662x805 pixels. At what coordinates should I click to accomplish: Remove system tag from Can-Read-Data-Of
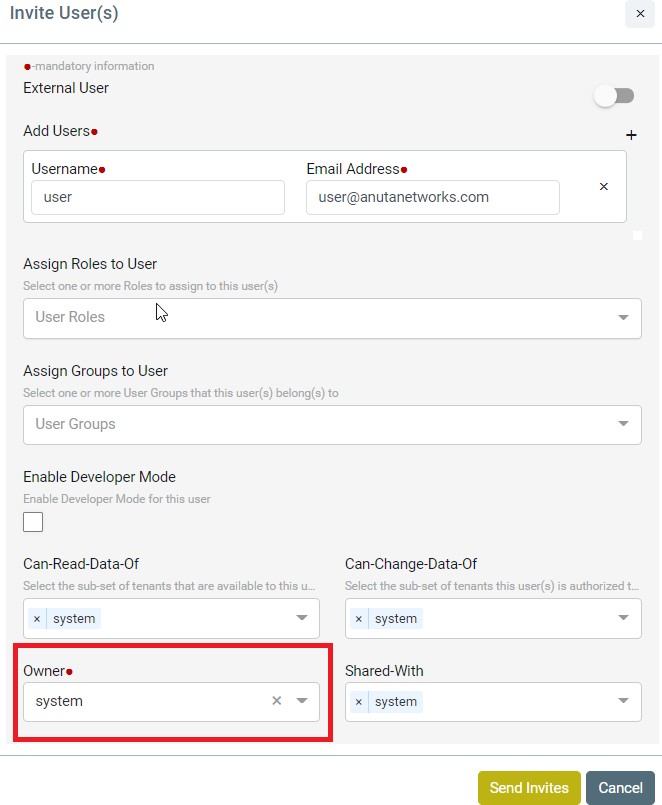coord(37,619)
